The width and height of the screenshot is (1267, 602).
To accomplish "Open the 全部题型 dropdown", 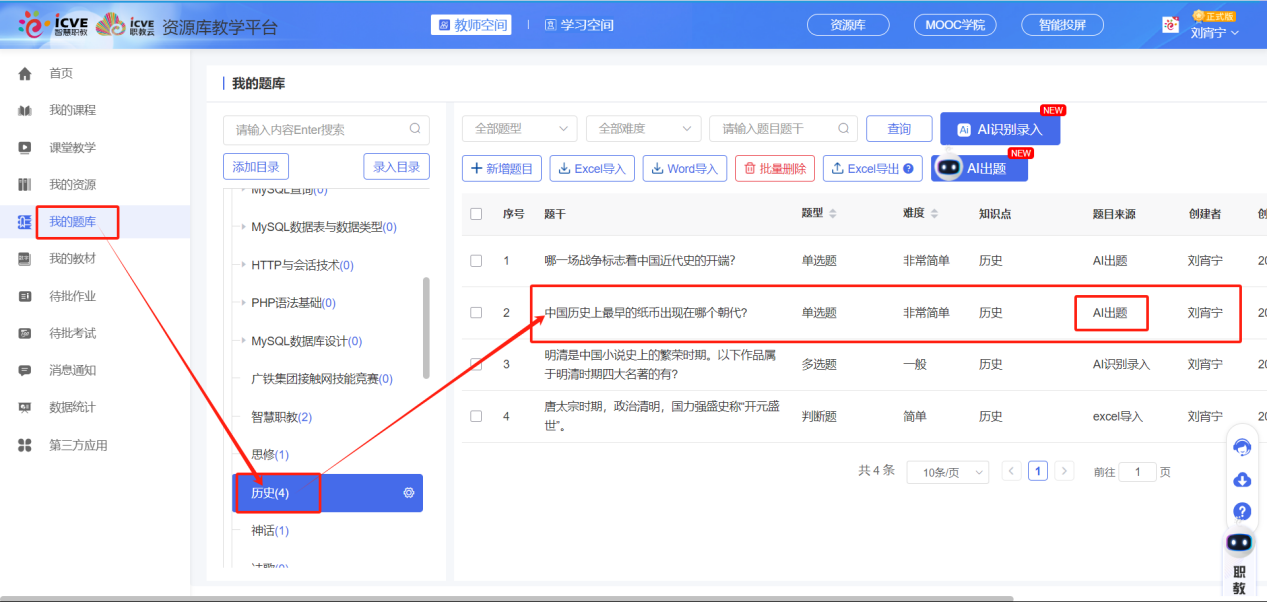I will click(519, 128).
